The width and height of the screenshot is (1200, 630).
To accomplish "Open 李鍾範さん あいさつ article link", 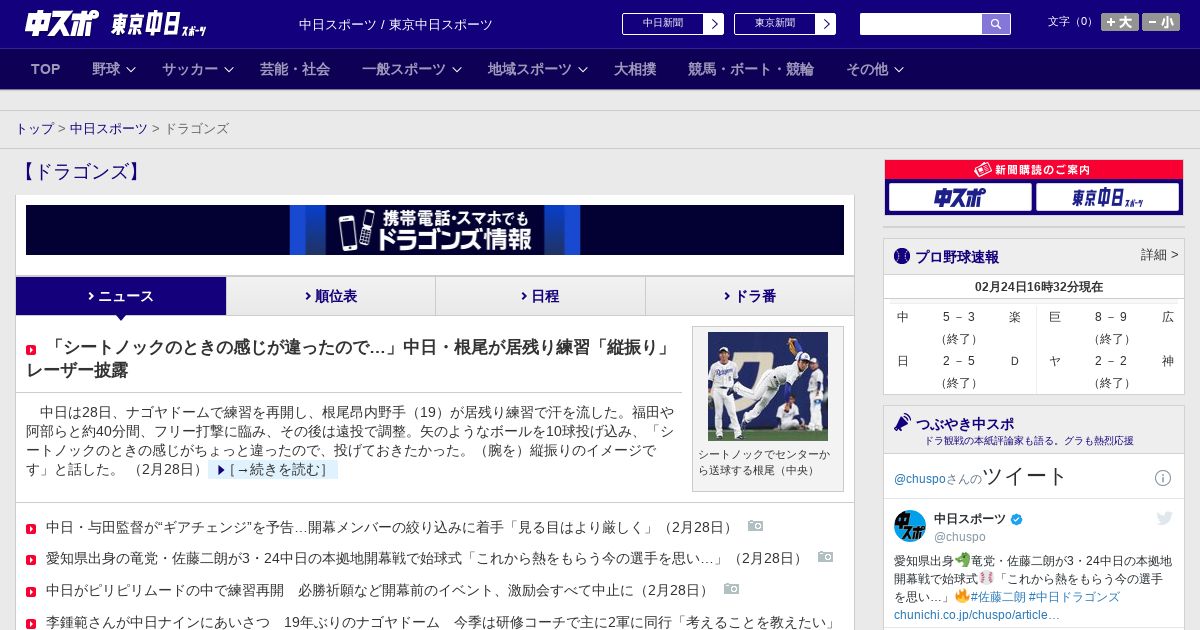I will (441, 622).
